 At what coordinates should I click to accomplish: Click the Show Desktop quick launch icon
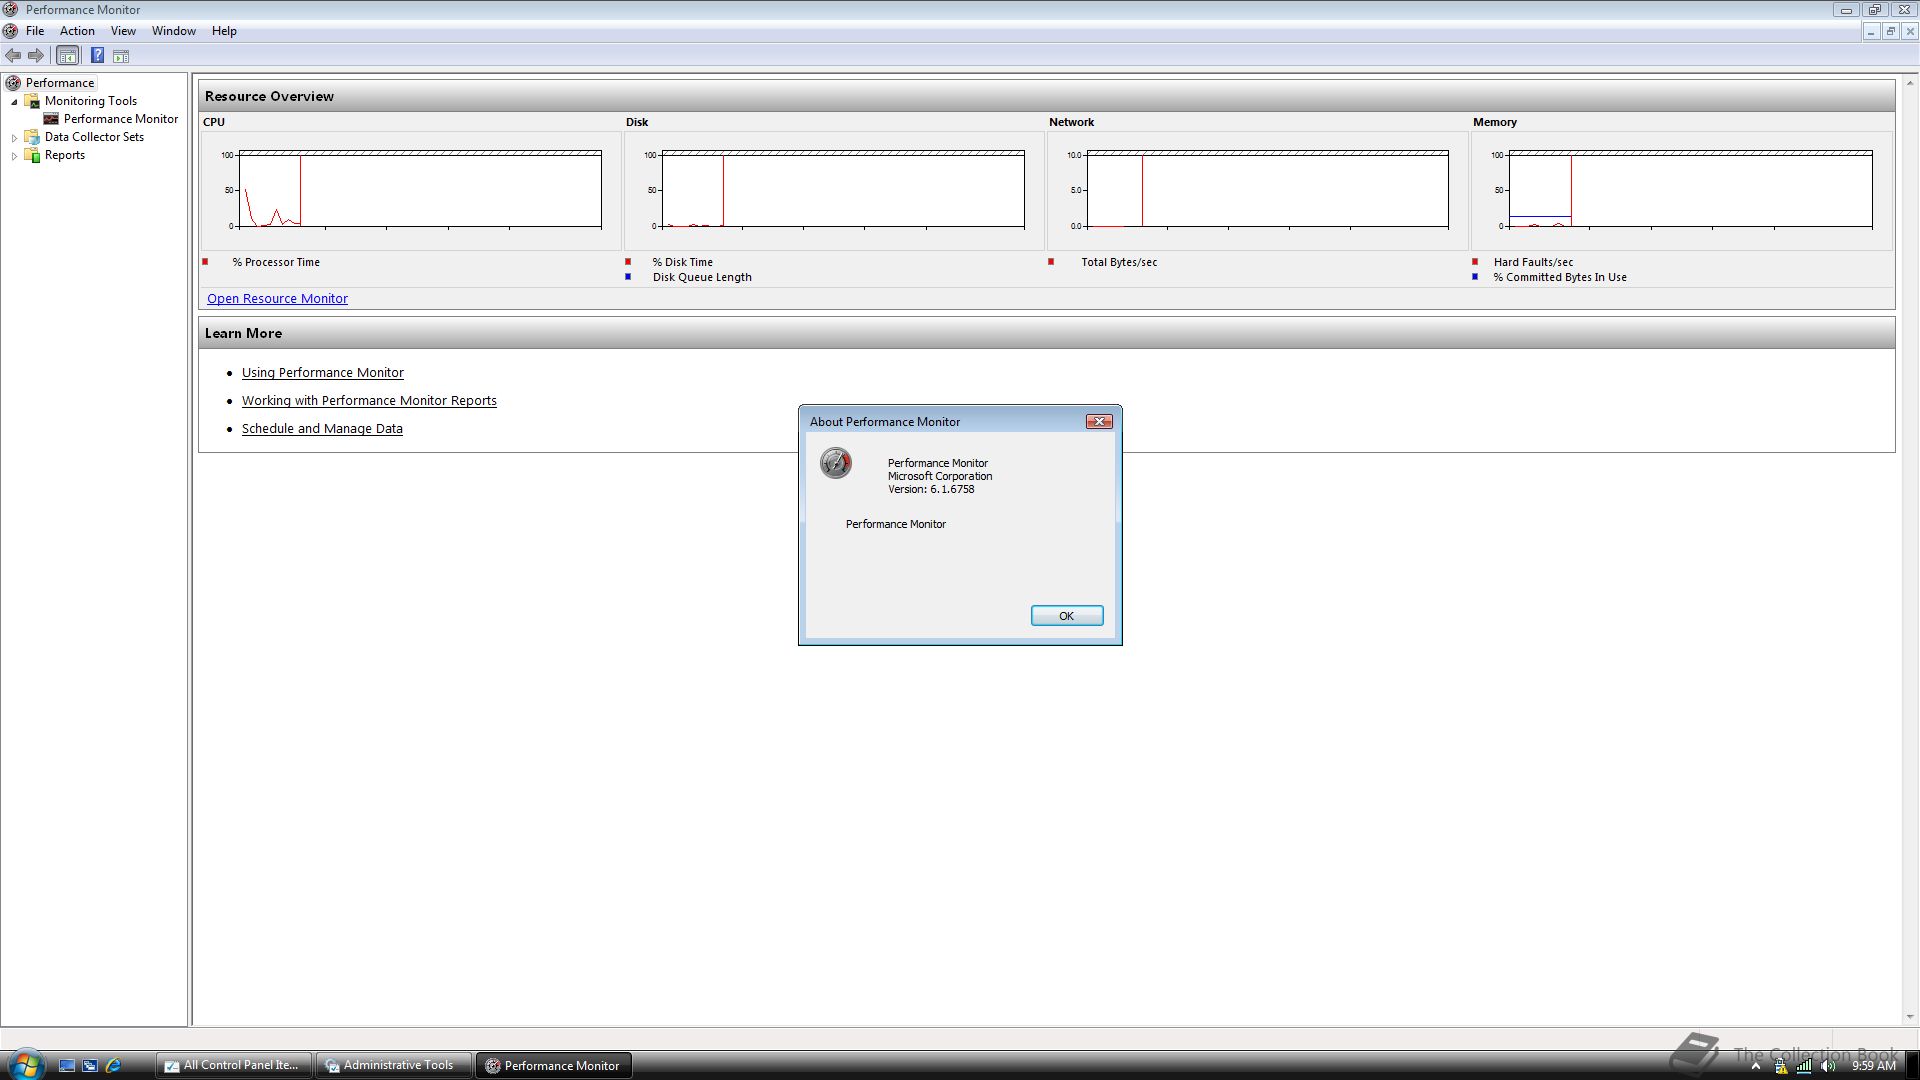66,1065
